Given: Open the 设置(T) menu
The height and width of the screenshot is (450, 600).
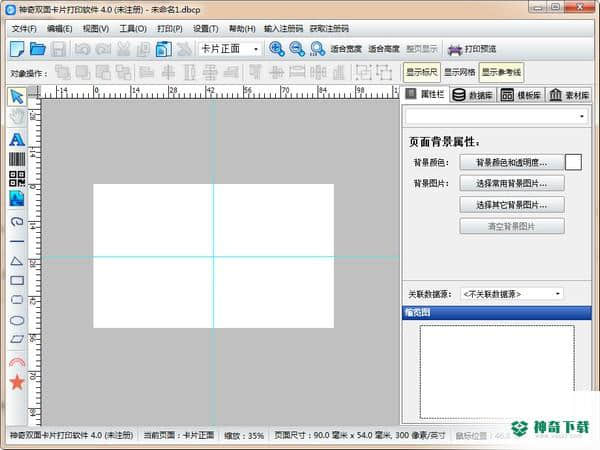Looking at the screenshot, I should click(x=205, y=29).
